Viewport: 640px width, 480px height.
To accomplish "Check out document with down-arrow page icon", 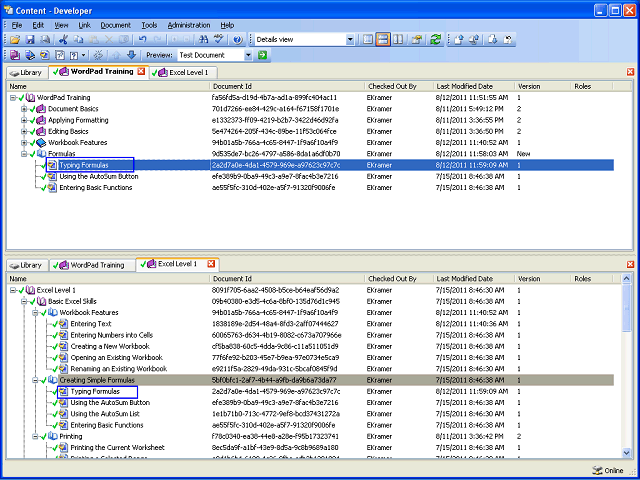I will click(x=493, y=40).
